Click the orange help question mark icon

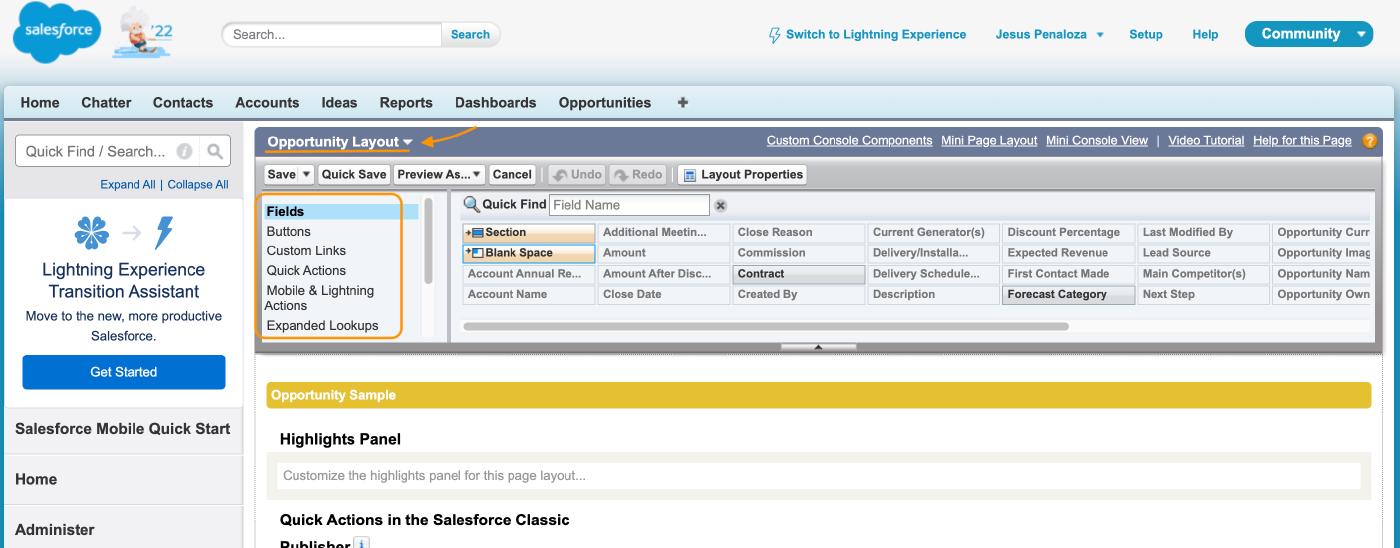tap(1370, 141)
